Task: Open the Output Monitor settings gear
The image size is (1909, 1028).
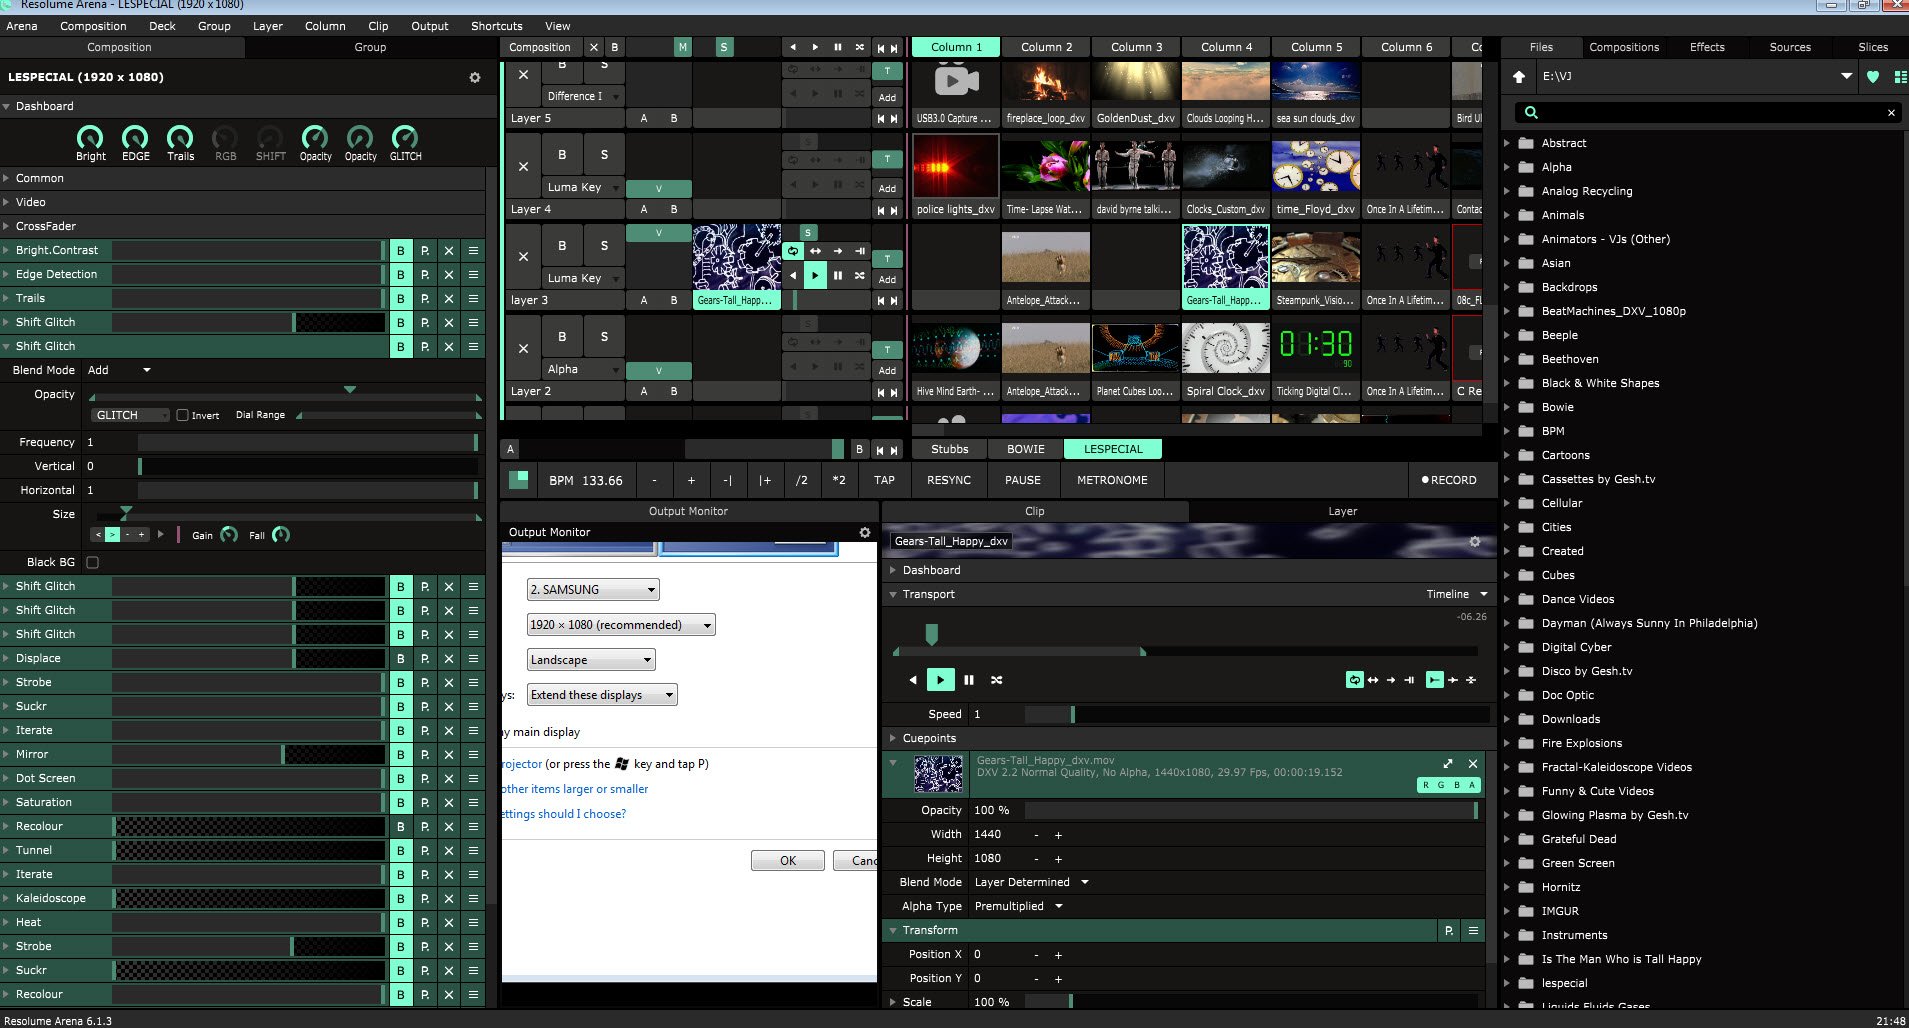Action: click(x=865, y=532)
